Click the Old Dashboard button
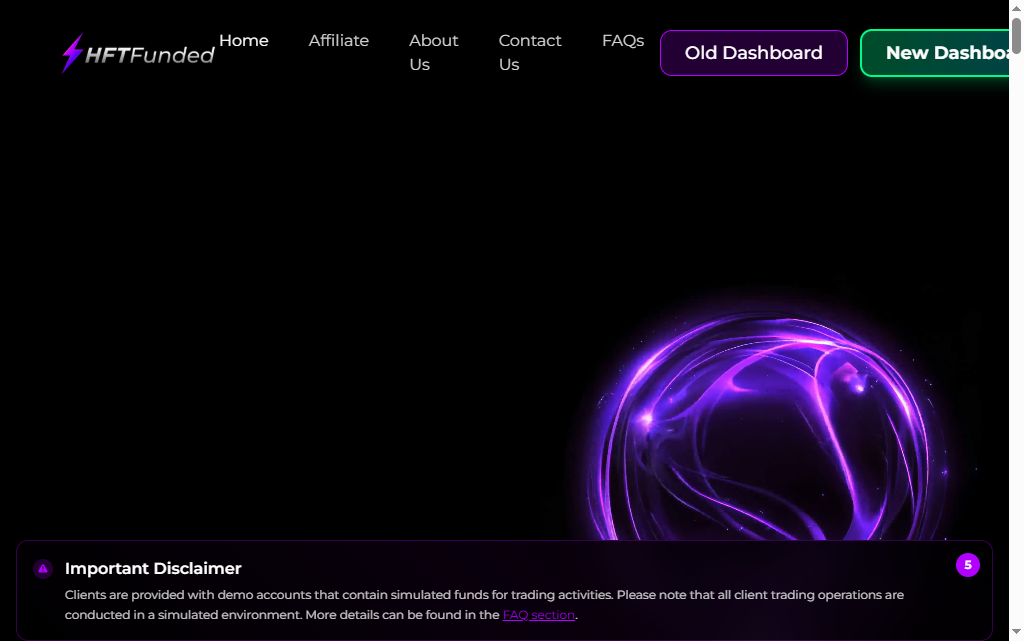 [753, 53]
